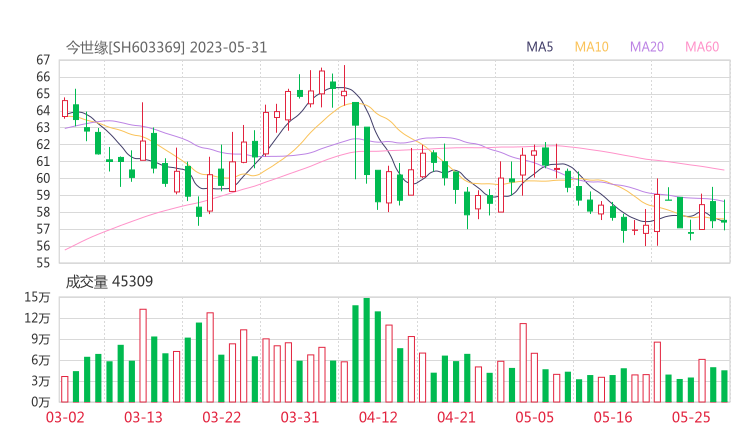This screenshot has height=440, width=740.
Task: Click the MA5 legend label
Action: (539, 47)
